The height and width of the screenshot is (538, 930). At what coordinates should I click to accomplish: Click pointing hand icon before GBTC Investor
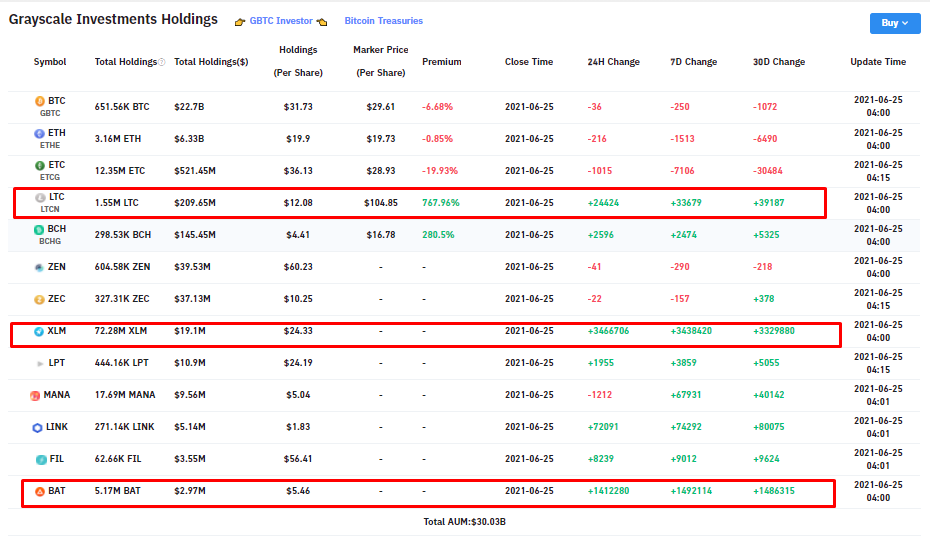pos(240,22)
